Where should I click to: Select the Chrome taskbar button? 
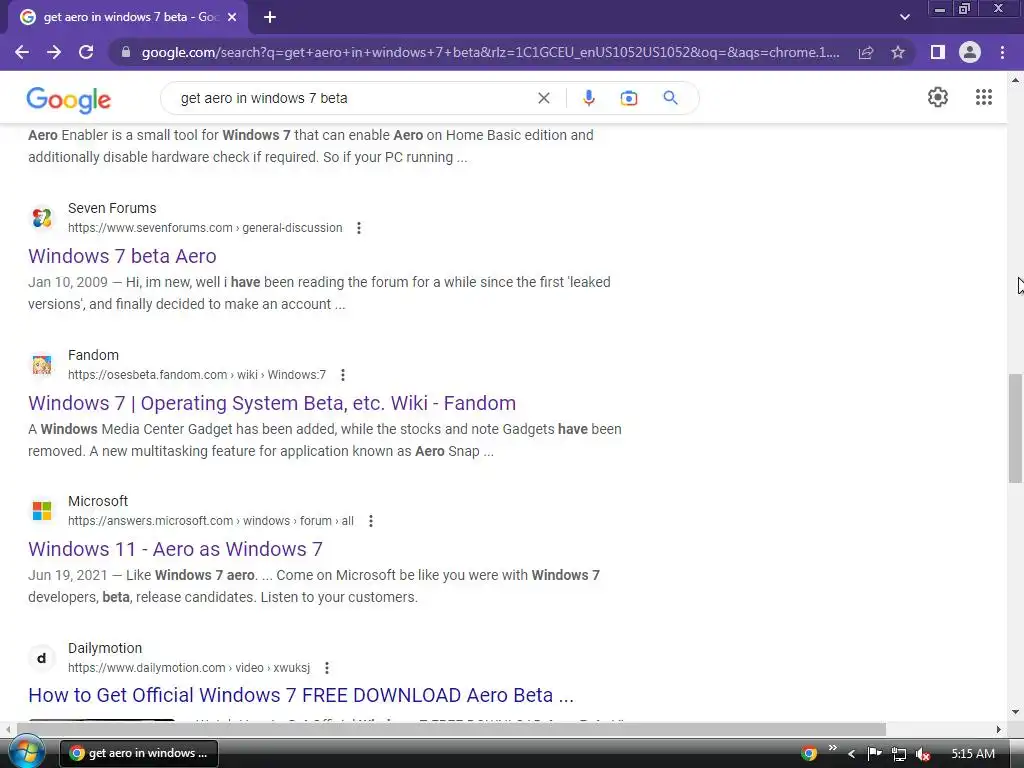138,754
